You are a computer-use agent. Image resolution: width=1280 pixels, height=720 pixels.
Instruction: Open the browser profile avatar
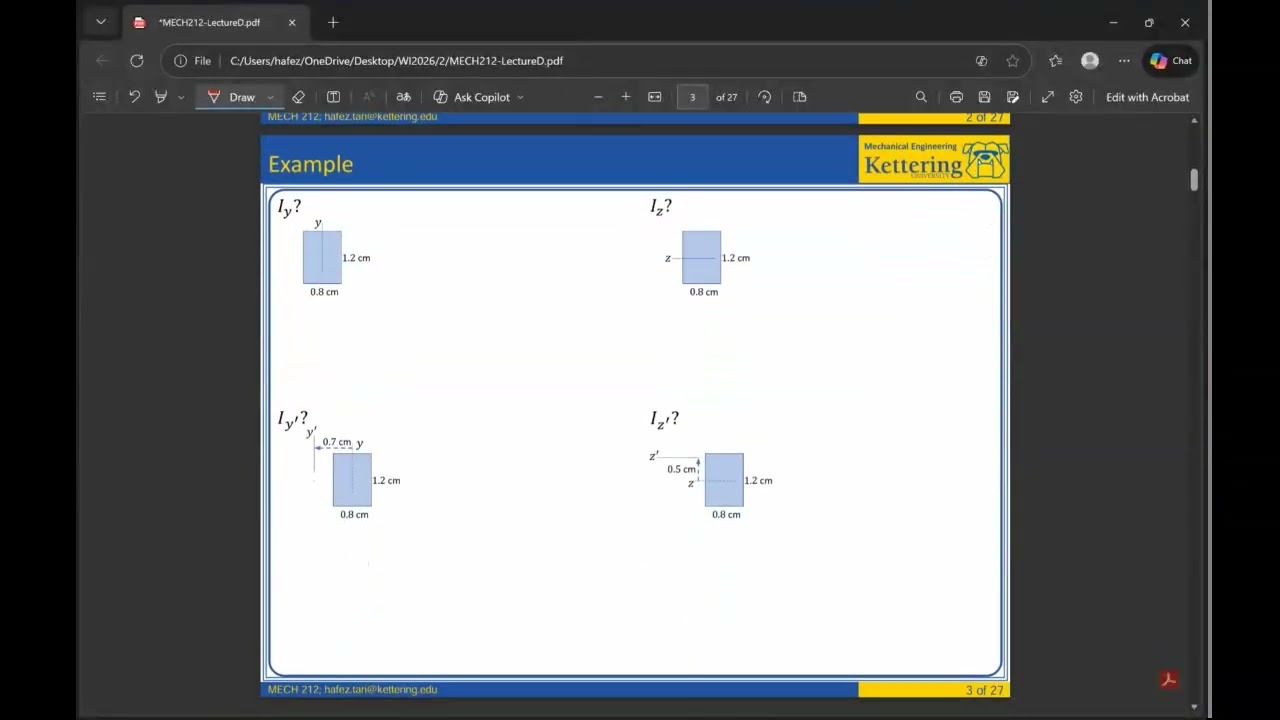pos(1090,61)
